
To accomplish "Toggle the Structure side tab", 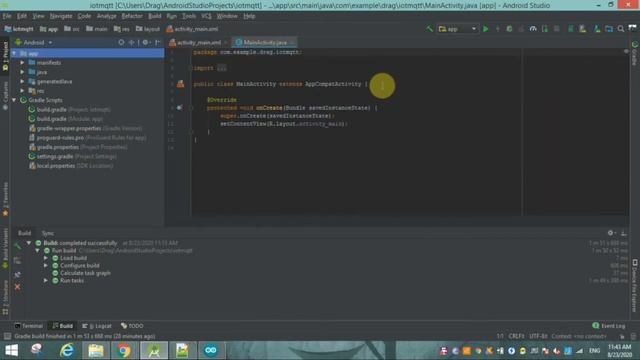I will pyautogui.click(x=5, y=298).
